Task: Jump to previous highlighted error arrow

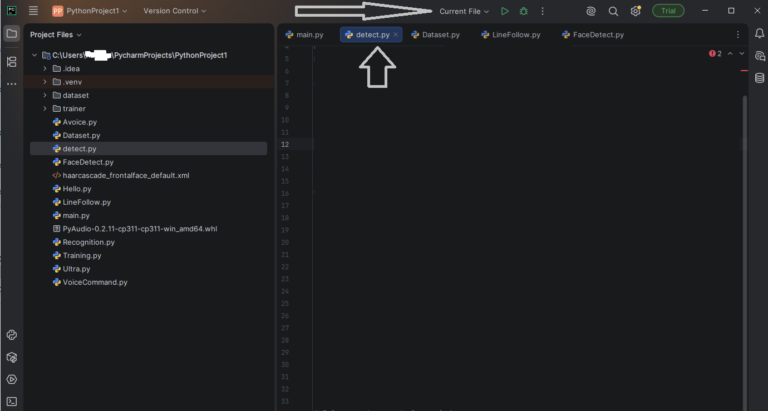Action: tap(730, 53)
